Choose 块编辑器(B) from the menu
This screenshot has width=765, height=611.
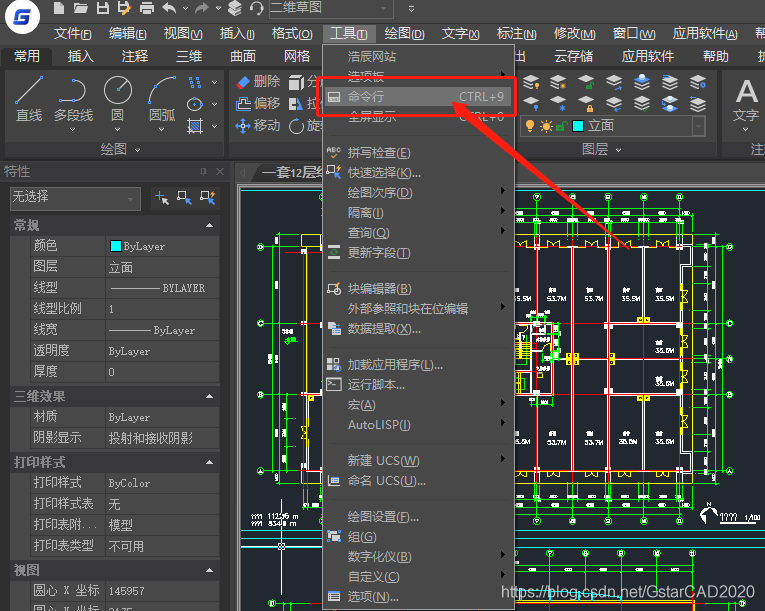[418, 289]
